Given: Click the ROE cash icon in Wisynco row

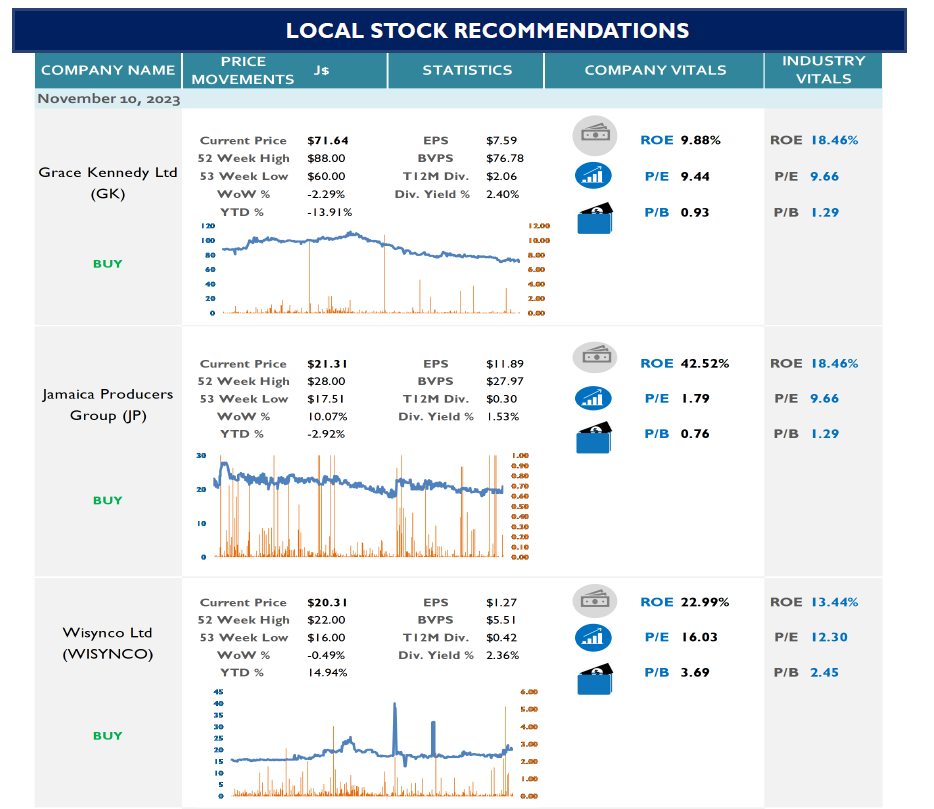Looking at the screenshot, I should (x=594, y=601).
